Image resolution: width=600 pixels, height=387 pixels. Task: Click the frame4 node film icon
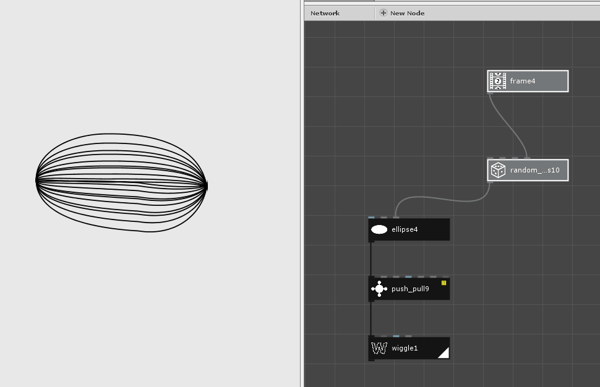[498, 81]
